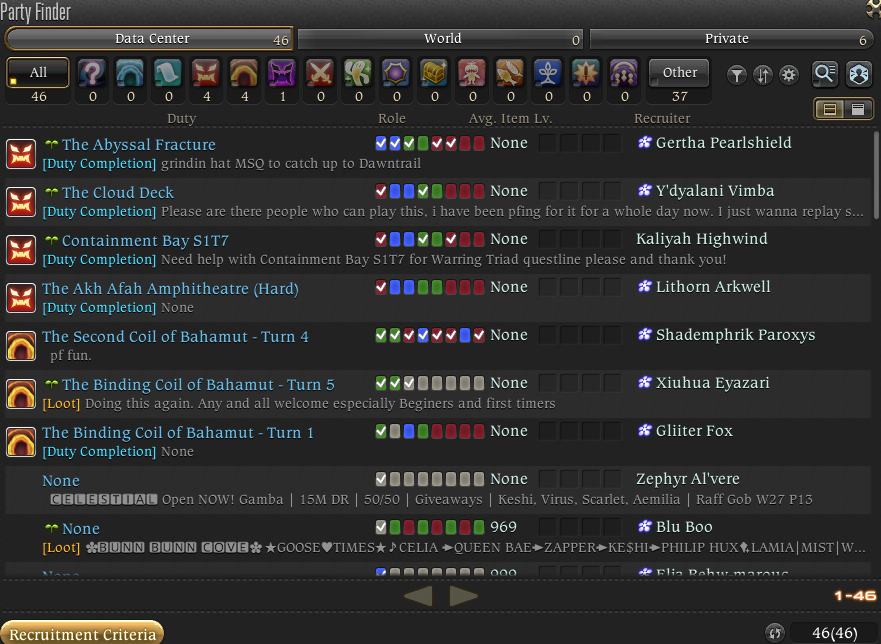881x644 pixels.
Task: Select recruiter Kaliyah Highwind
Action: (702, 239)
